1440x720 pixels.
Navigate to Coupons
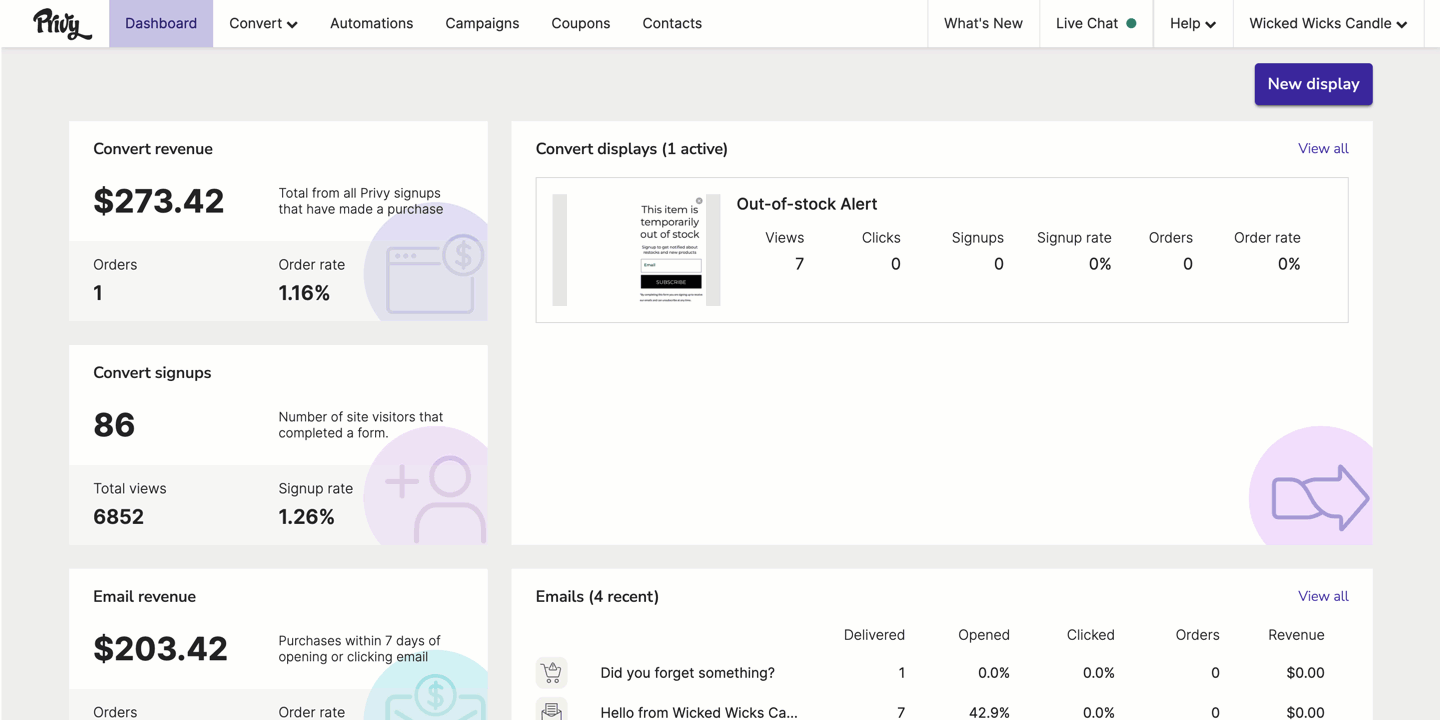pyautogui.click(x=580, y=23)
